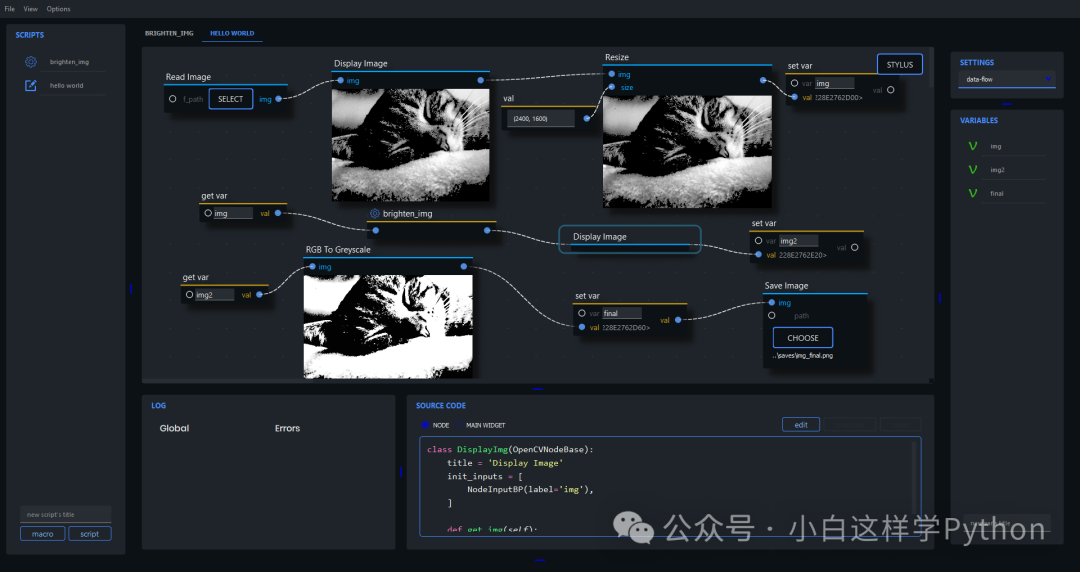Click the preview in RGB To Greyscale node
This screenshot has width=1080, height=572.
tap(388, 327)
